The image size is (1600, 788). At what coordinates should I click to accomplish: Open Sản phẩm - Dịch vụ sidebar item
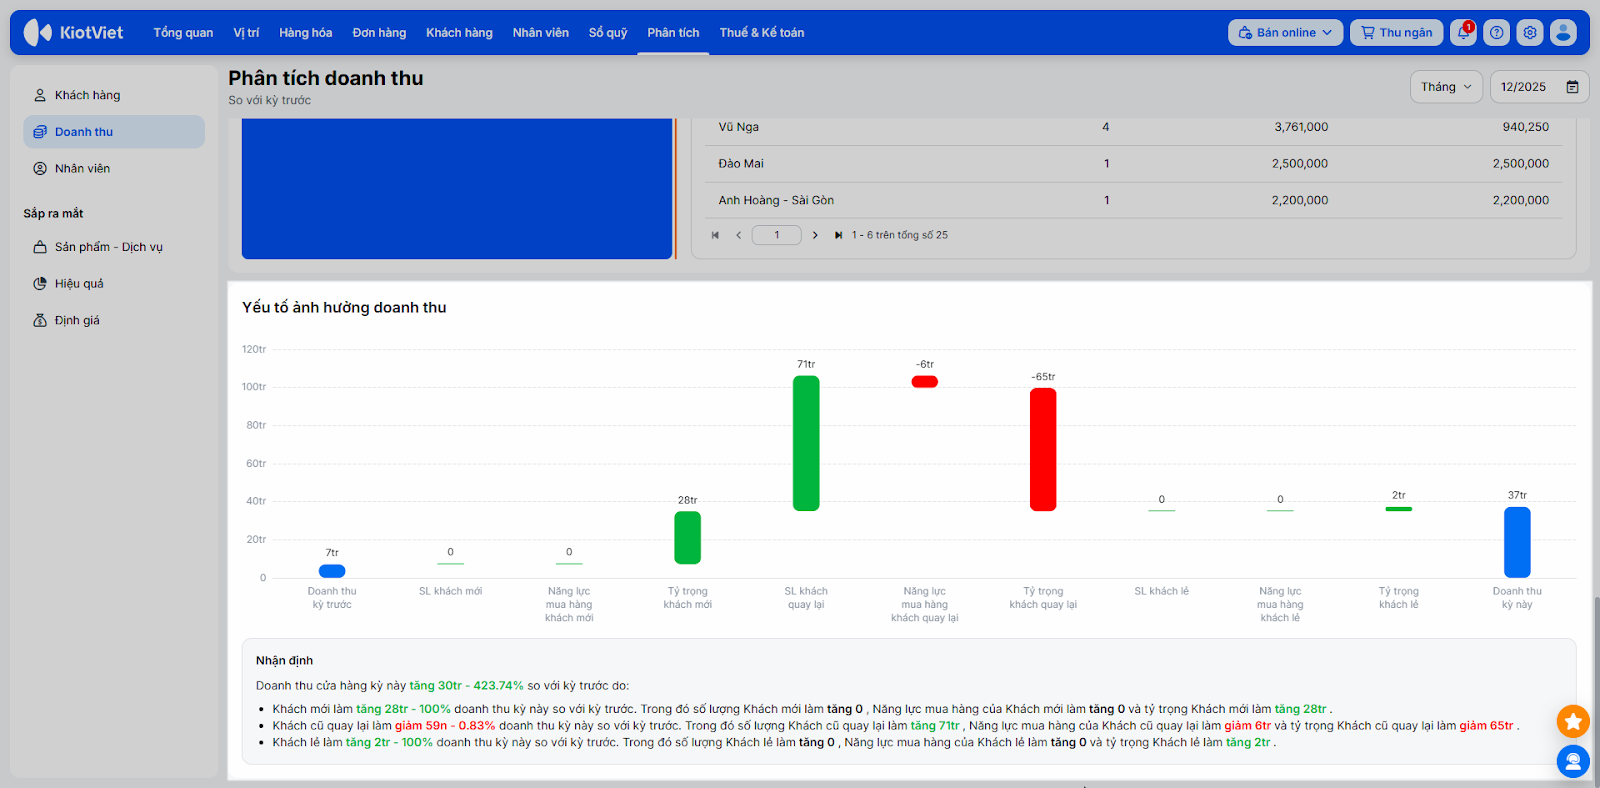[114, 247]
